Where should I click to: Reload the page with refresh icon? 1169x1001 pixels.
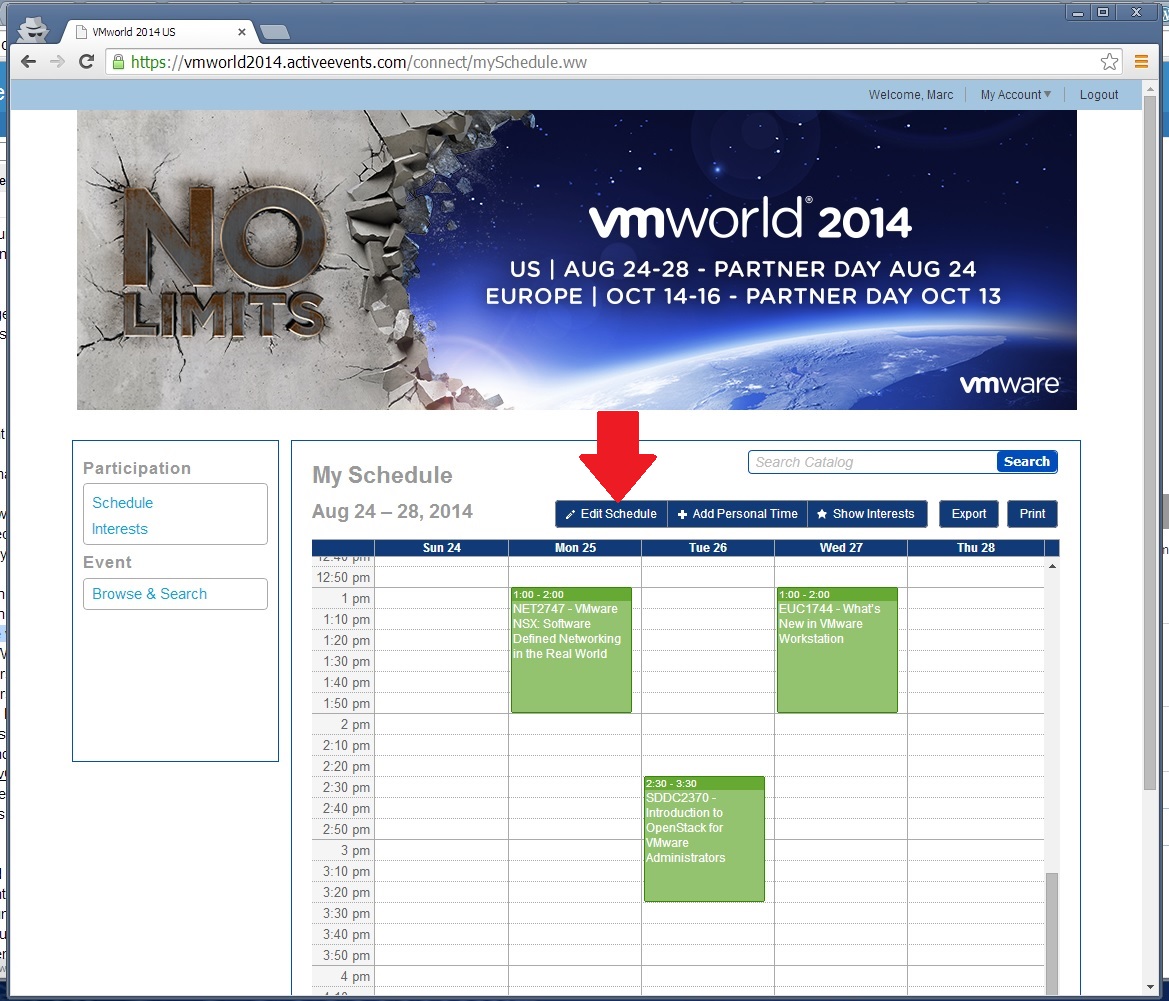point(87,62)
